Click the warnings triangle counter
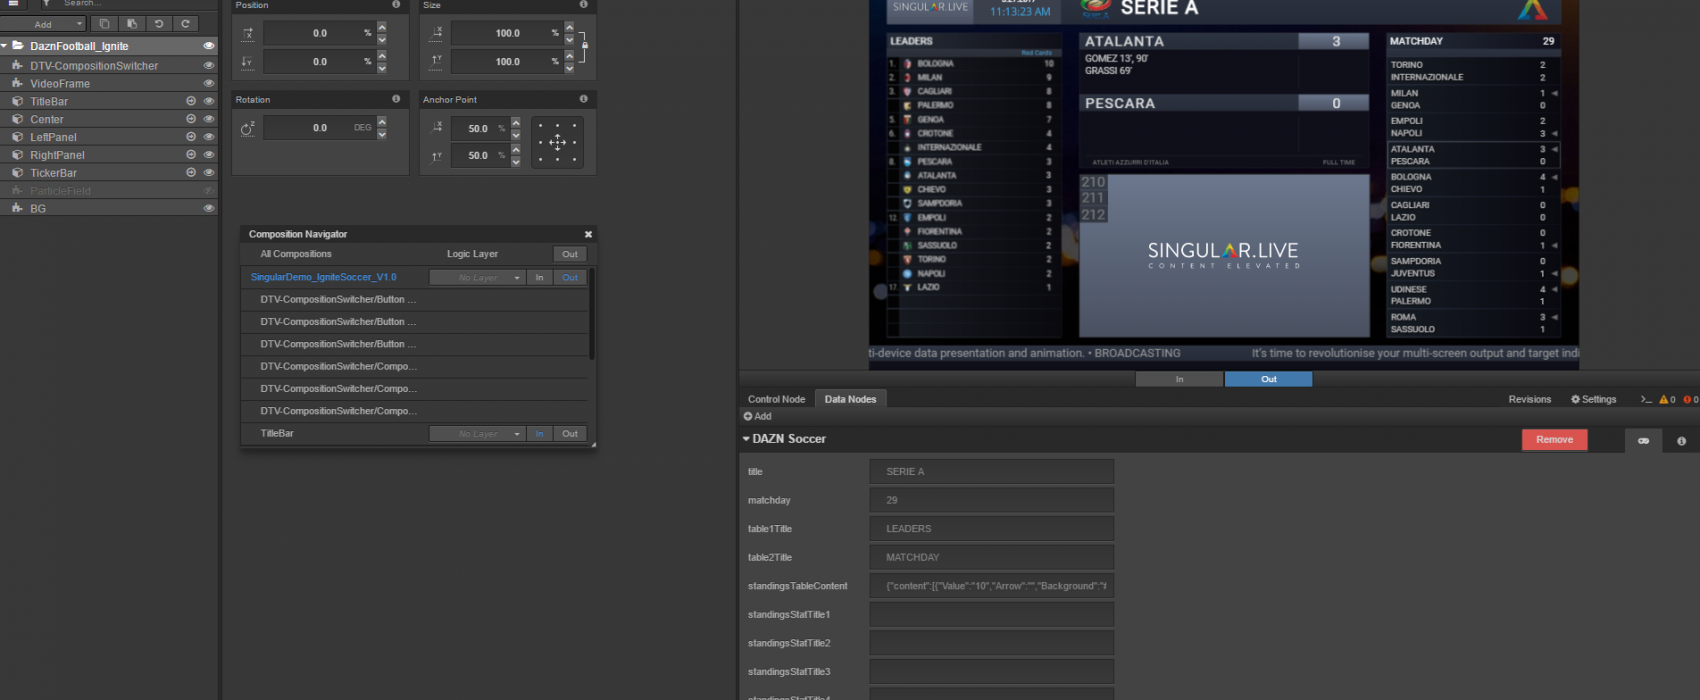The width and height of the screenshot is (1700, 700). click(1667, 399)
